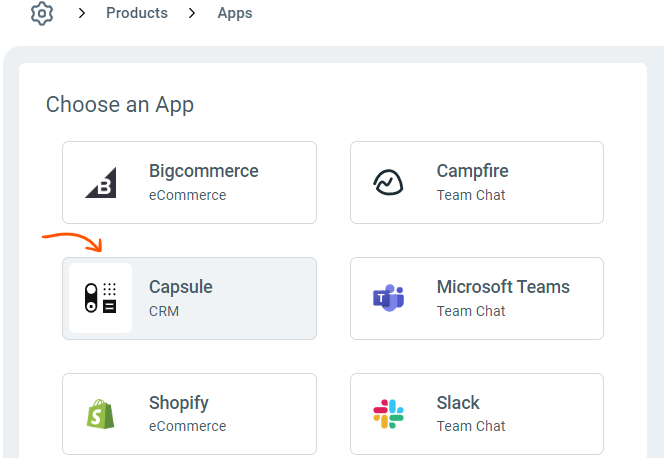The height and width of the screenshot is (460, 665).
Task: Click the chevron after the gear icon
Action: point(82,14)
